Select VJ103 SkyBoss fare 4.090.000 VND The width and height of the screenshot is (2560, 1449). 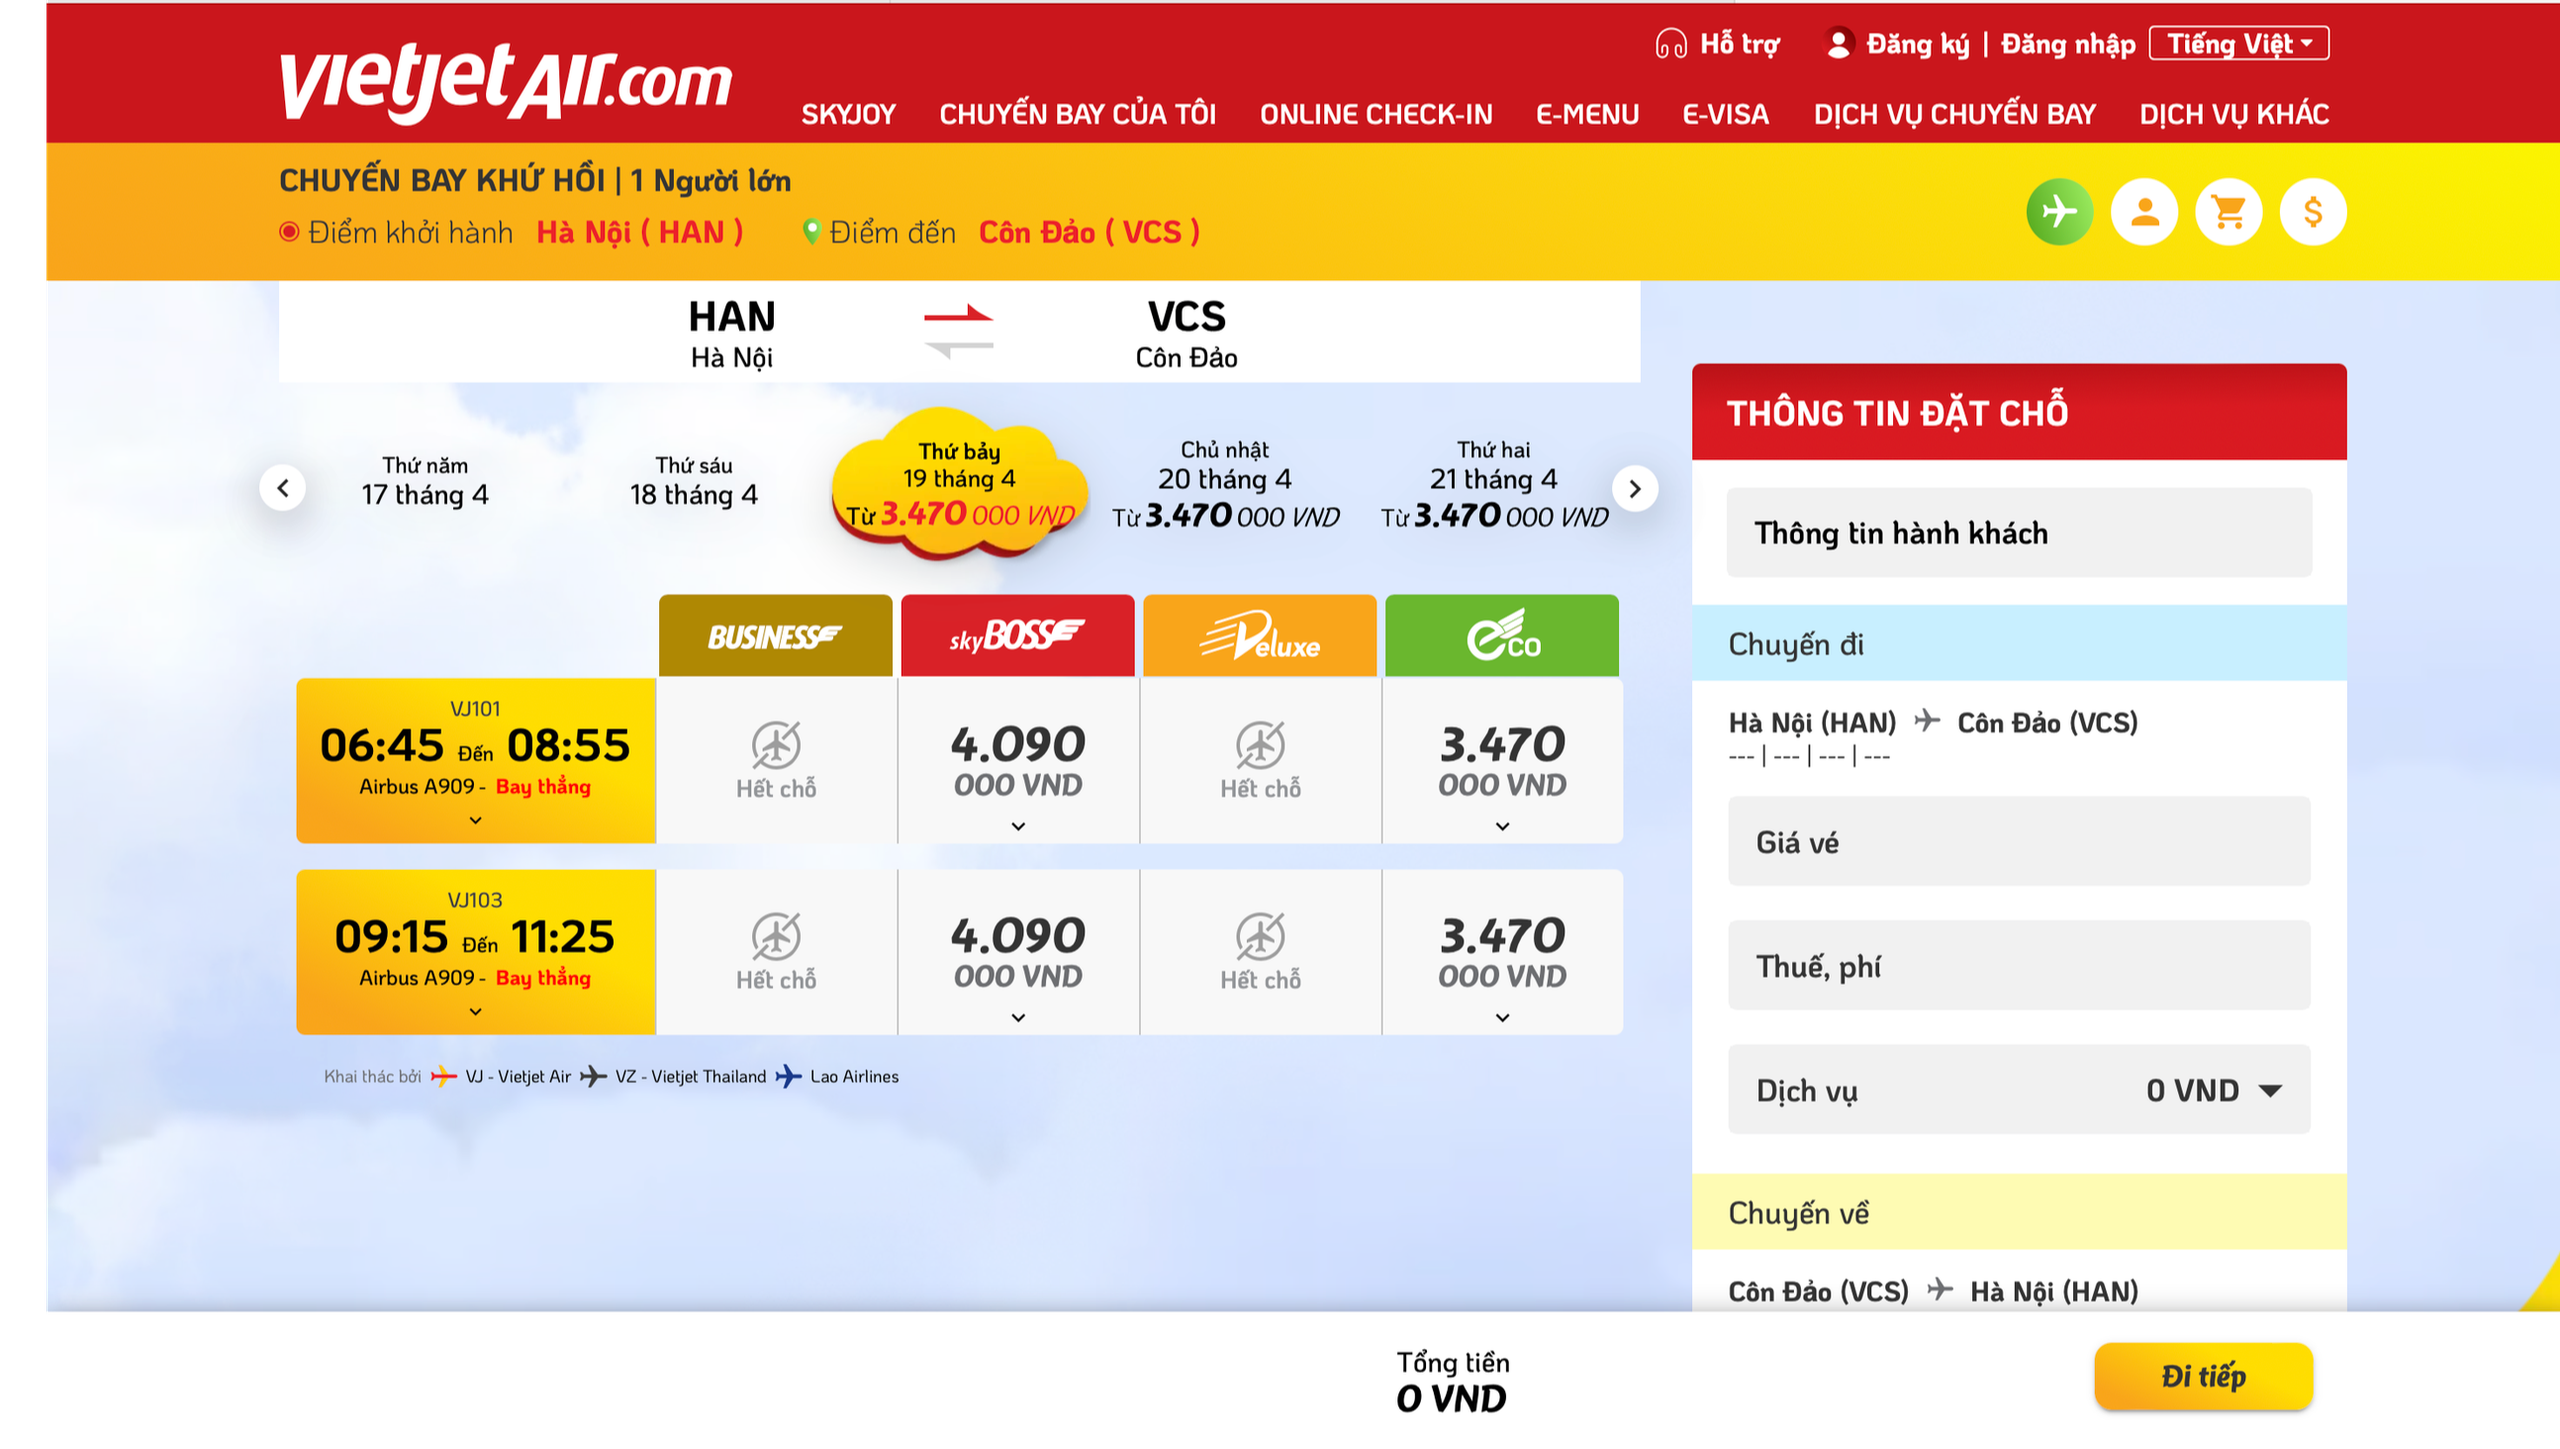point(1018,952)
